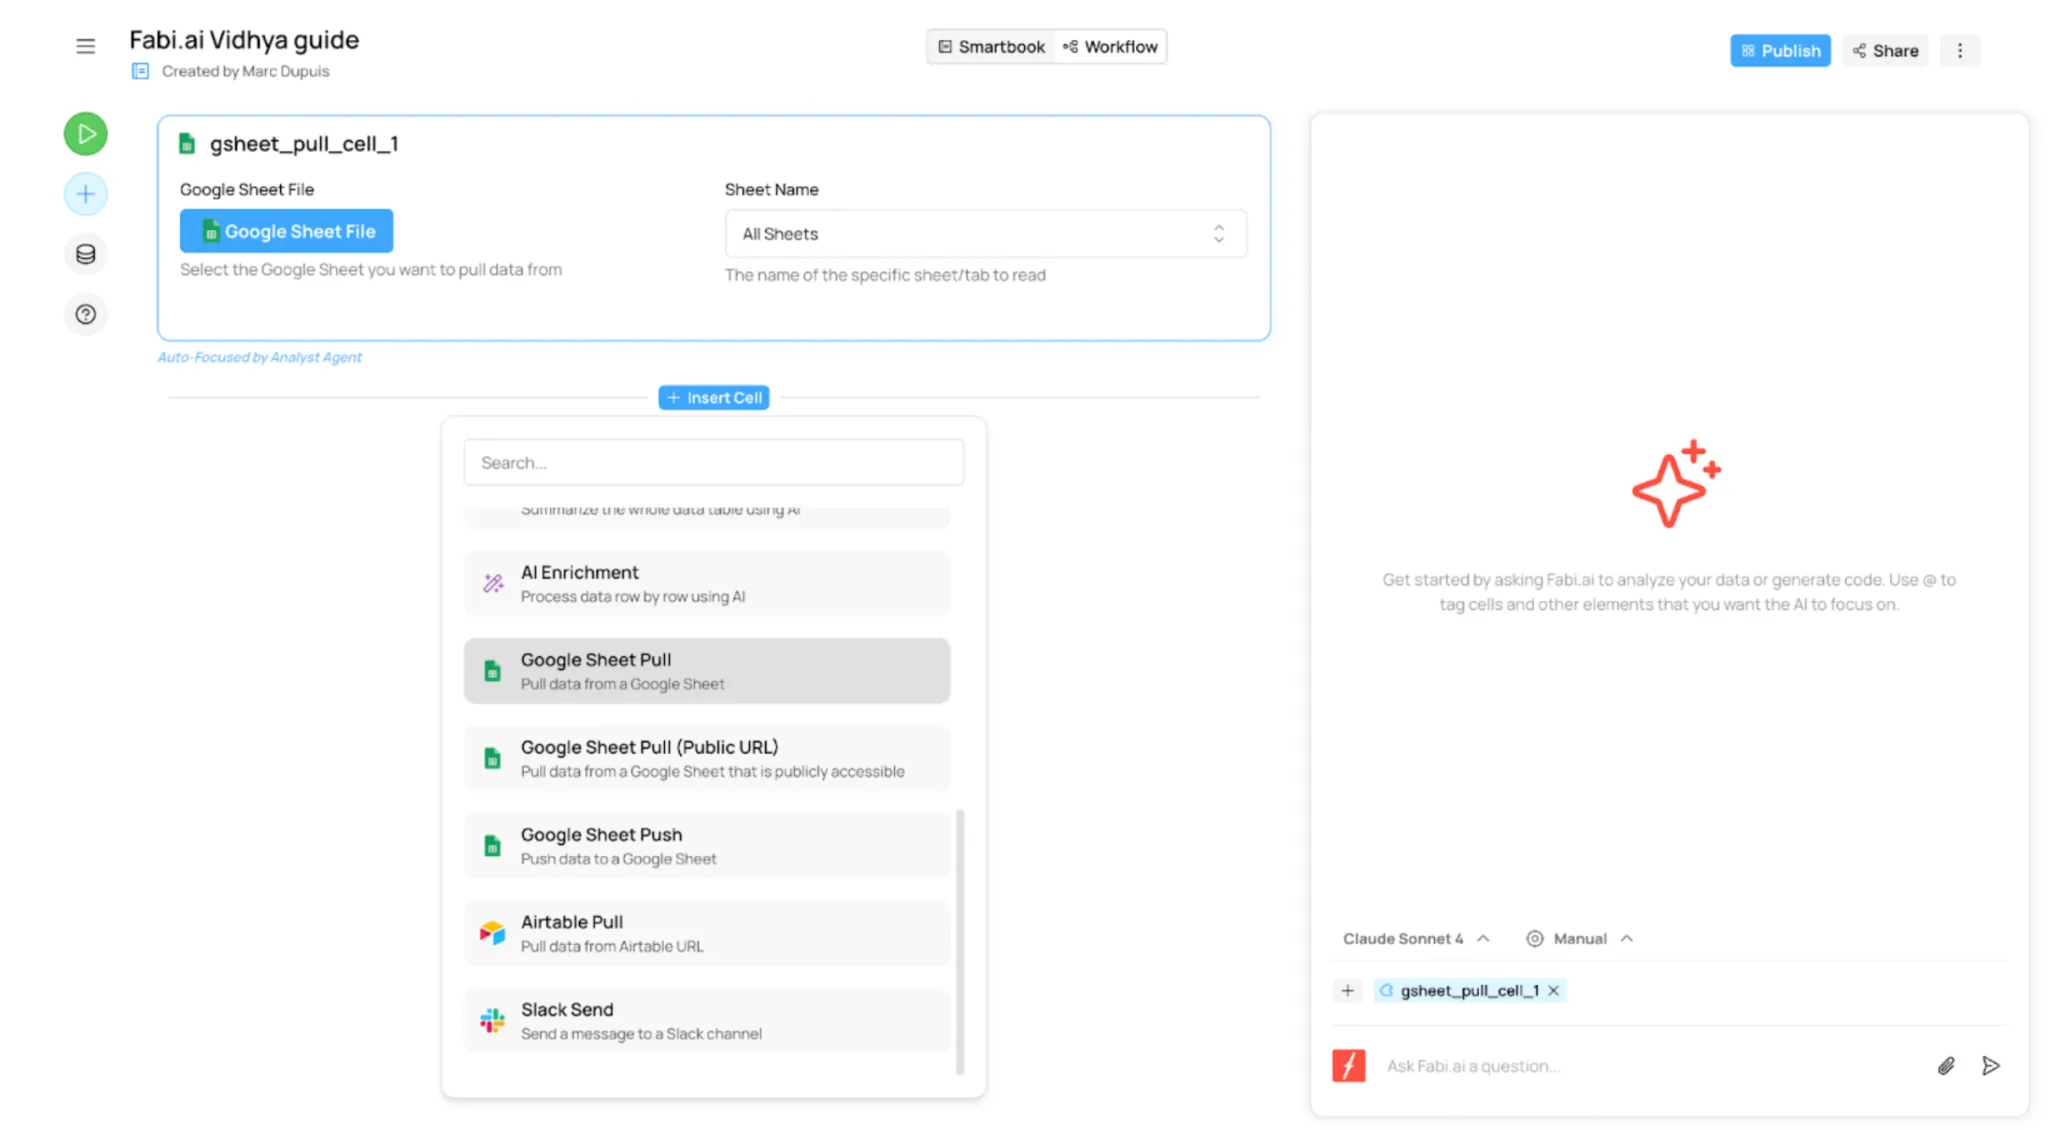Switch to Workflow view

pyautogui.click(x=1110, y=47)
